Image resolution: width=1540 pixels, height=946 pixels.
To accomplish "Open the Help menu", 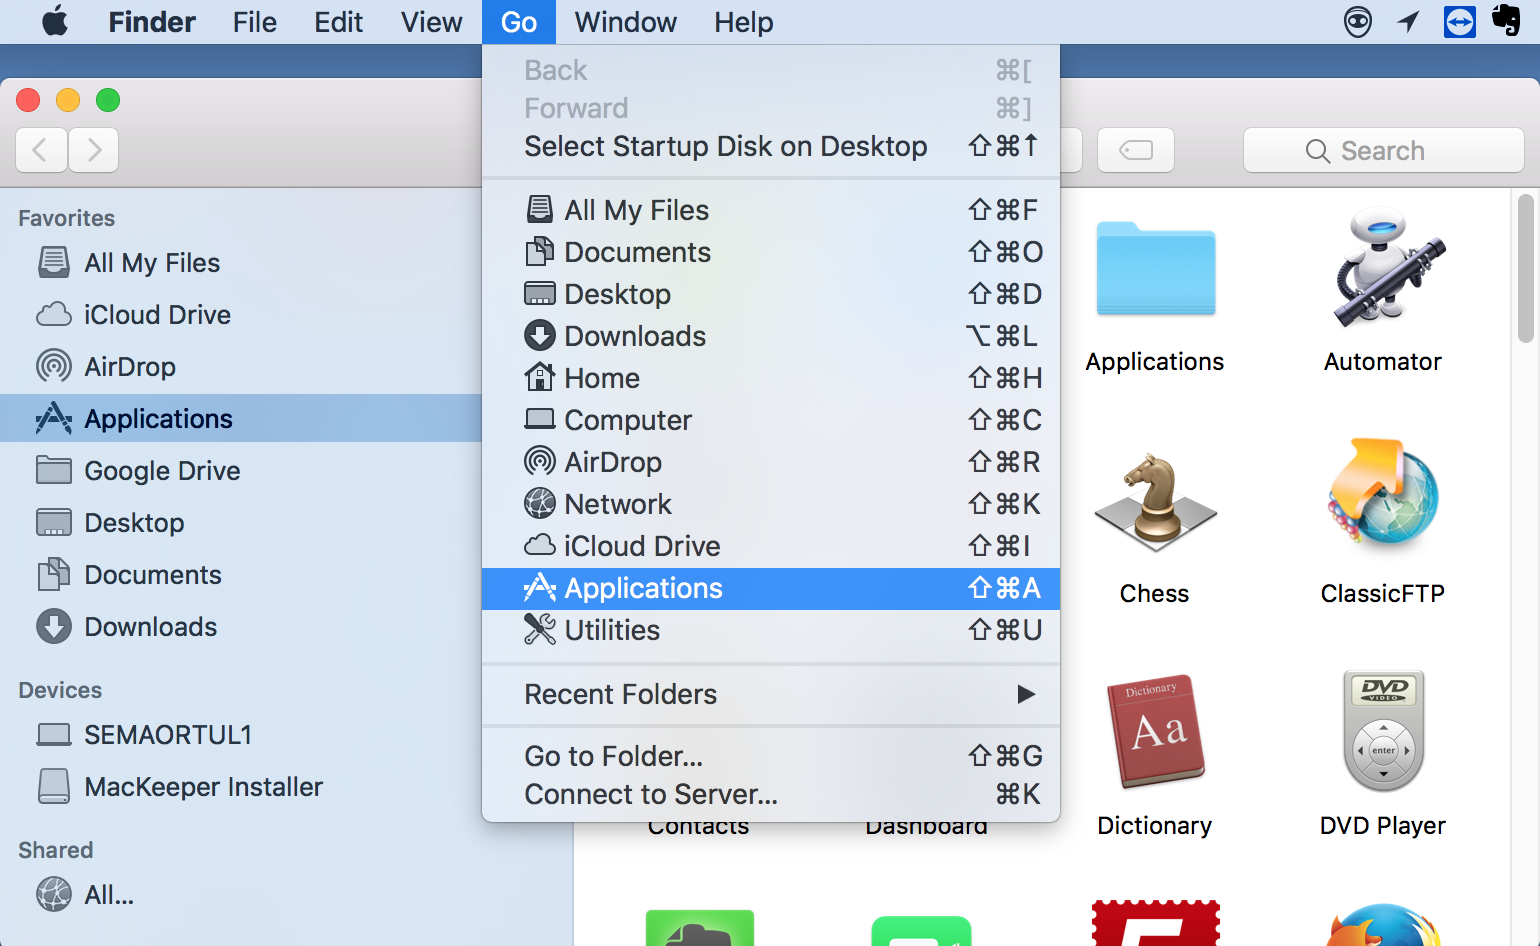I will [744, 22].
